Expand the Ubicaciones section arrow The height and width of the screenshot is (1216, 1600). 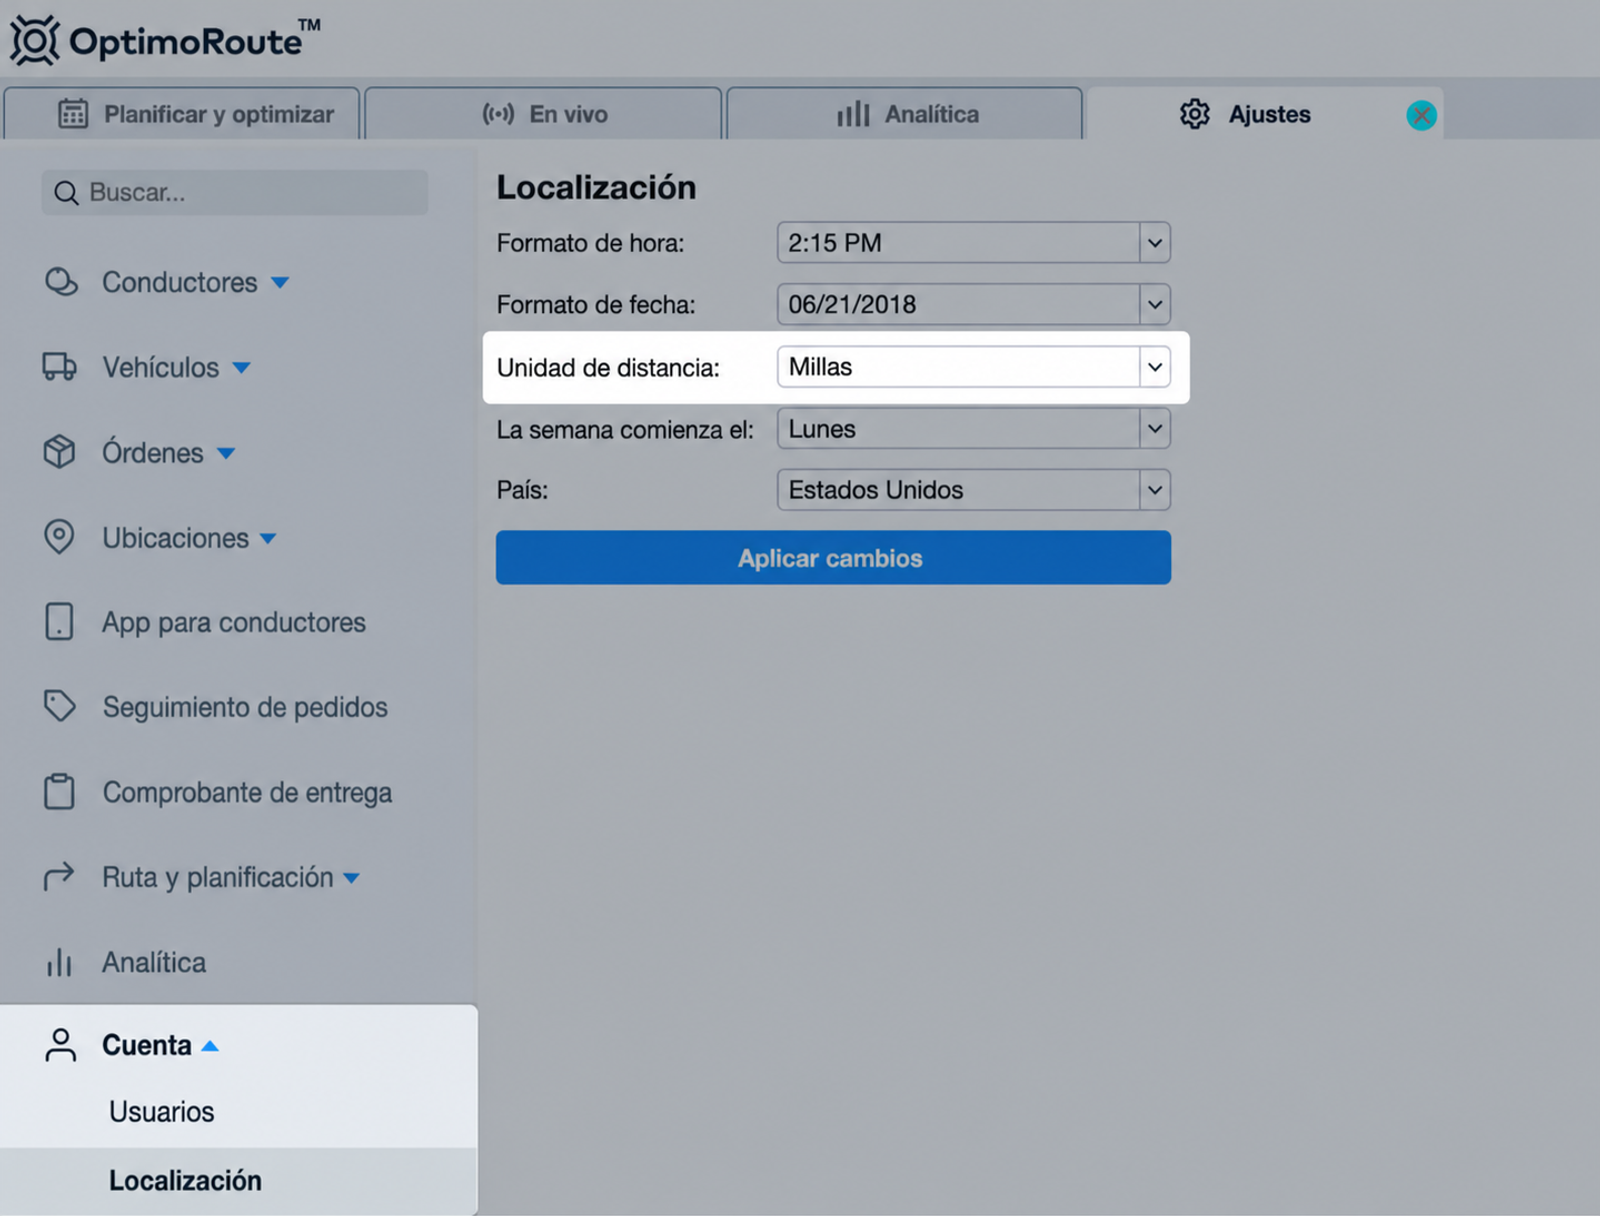pos(268,538)
